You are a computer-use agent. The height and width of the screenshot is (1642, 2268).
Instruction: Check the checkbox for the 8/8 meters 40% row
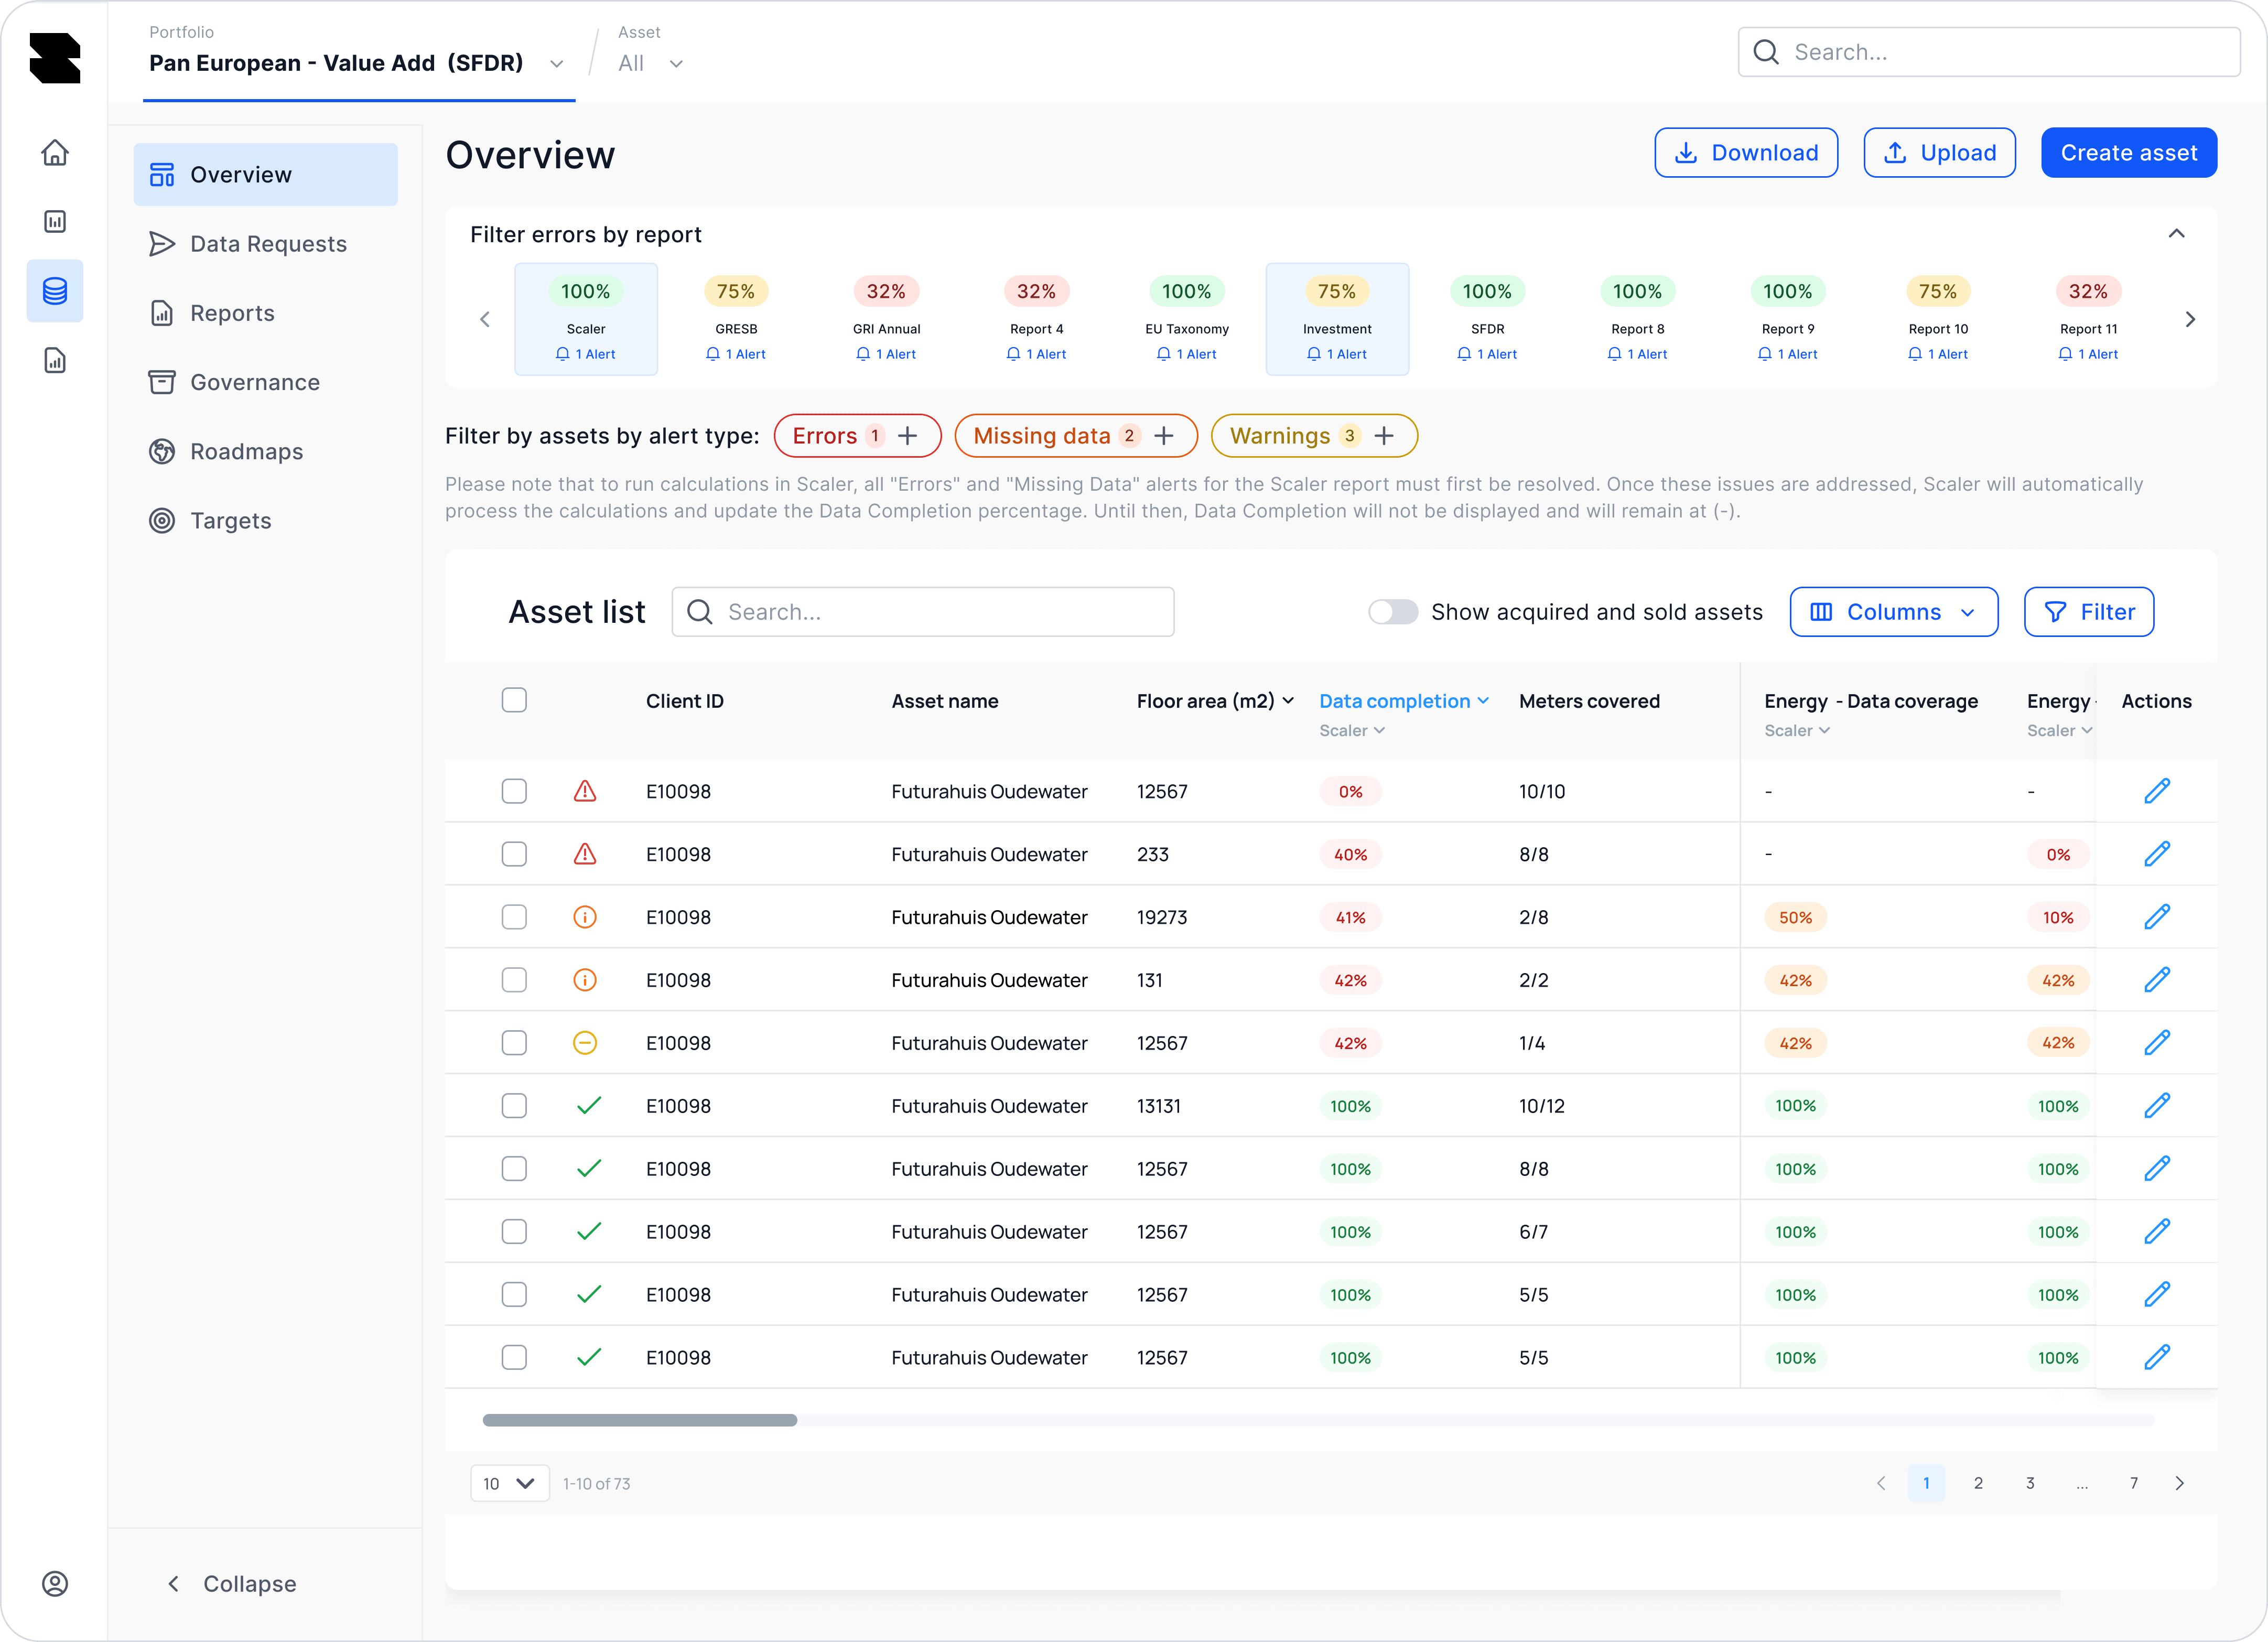514,854
